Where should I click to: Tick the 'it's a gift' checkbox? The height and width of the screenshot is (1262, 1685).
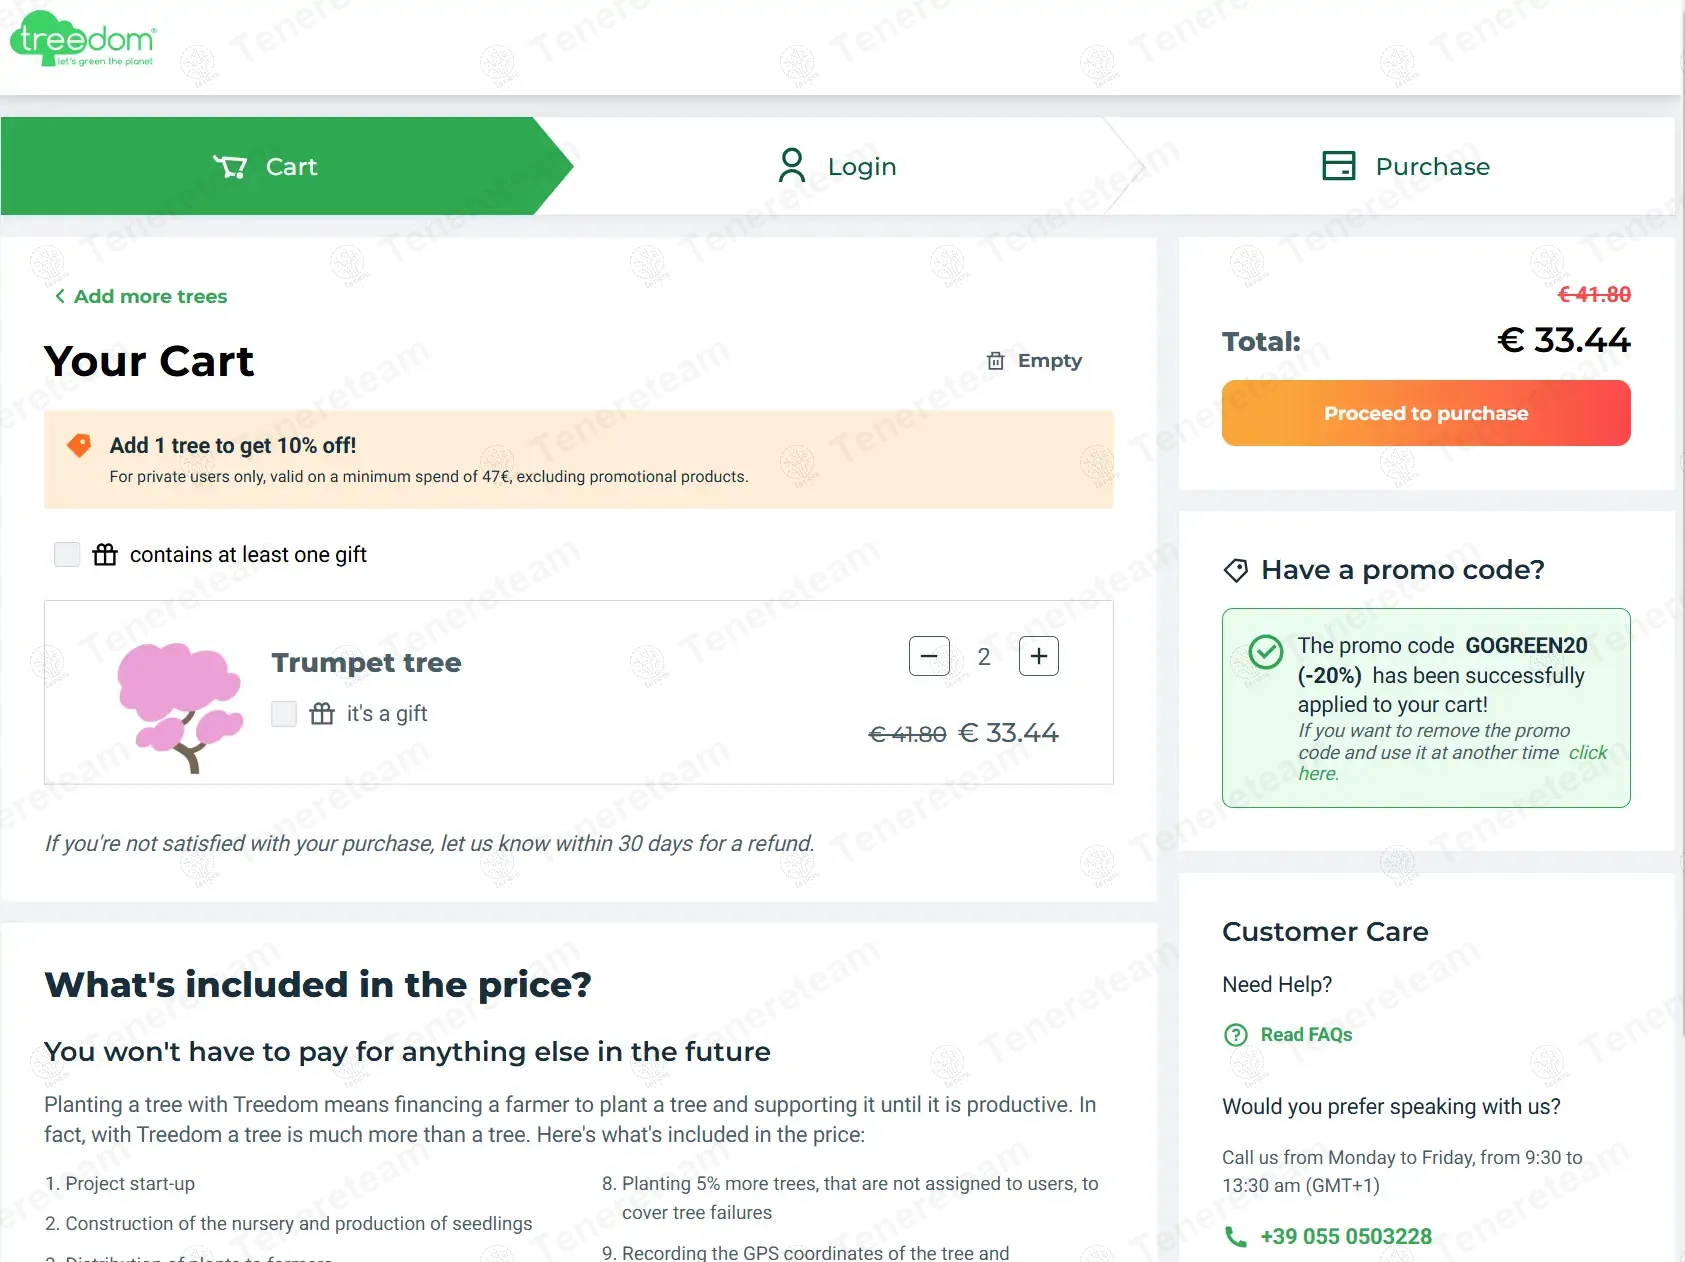pos(284,714)
